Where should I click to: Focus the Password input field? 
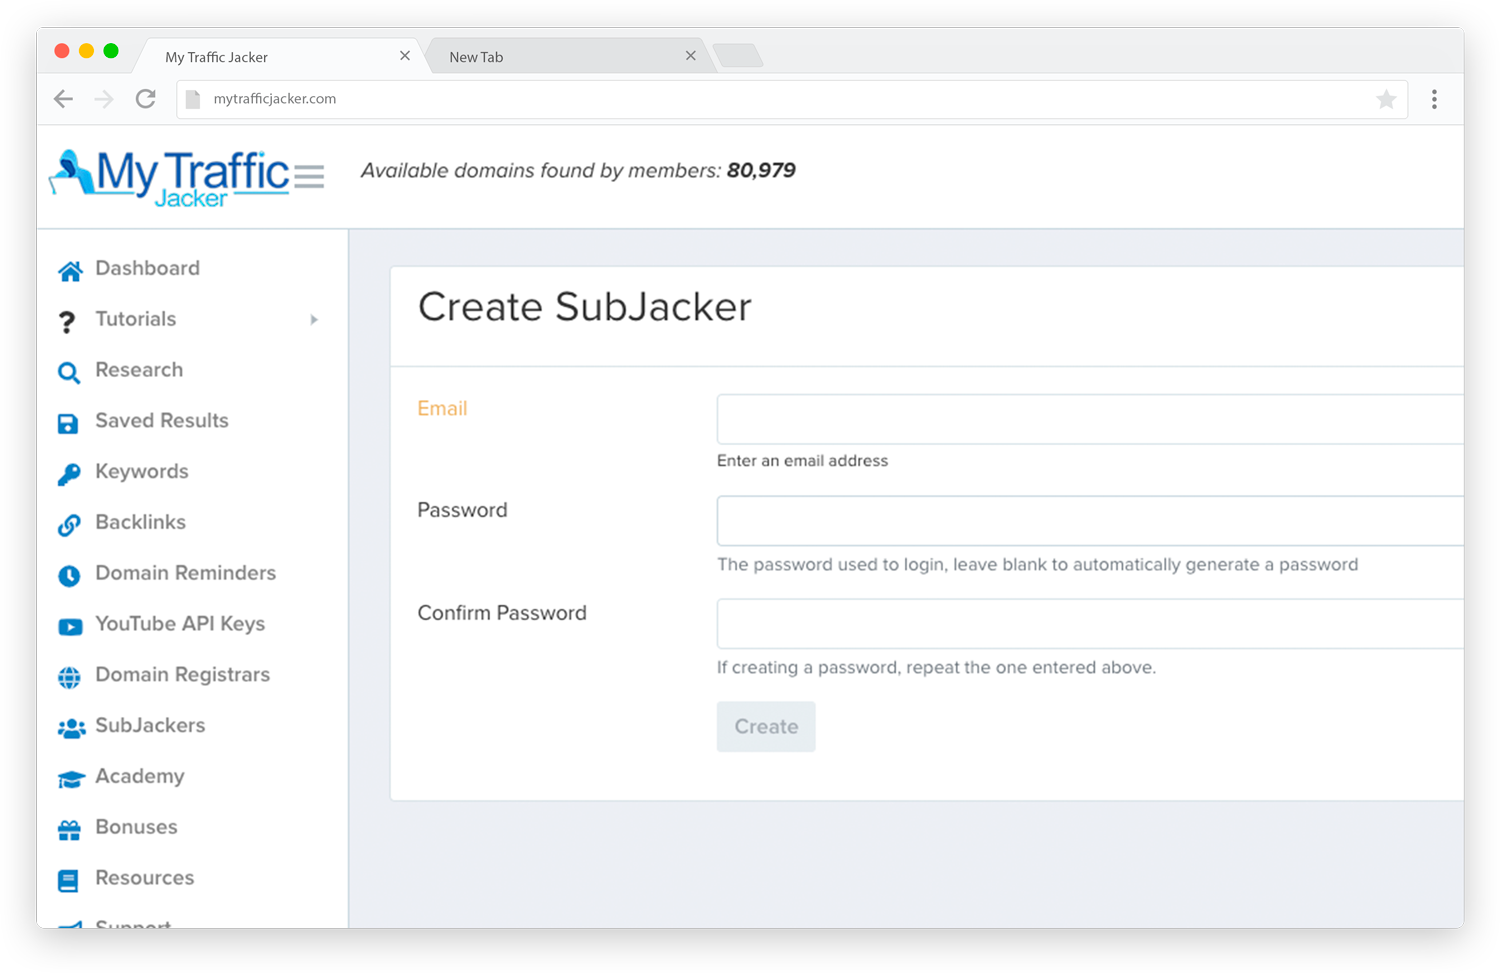point(1090,521)
